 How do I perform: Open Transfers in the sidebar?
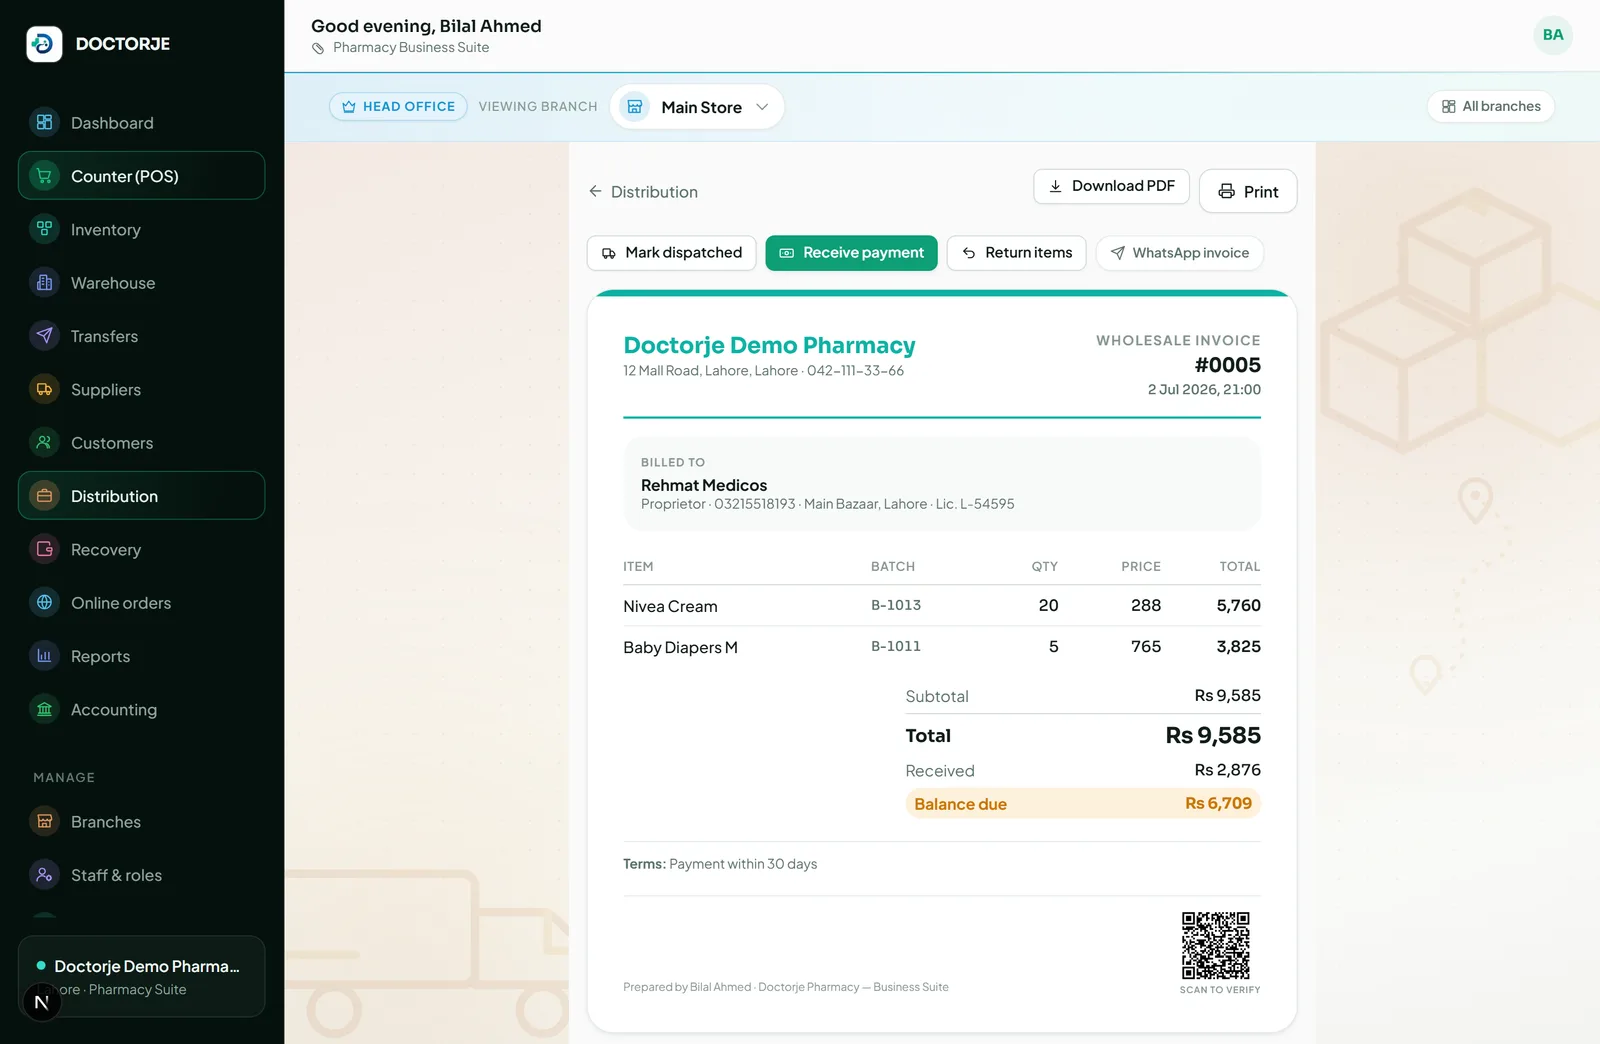click(x=141, y=336)
